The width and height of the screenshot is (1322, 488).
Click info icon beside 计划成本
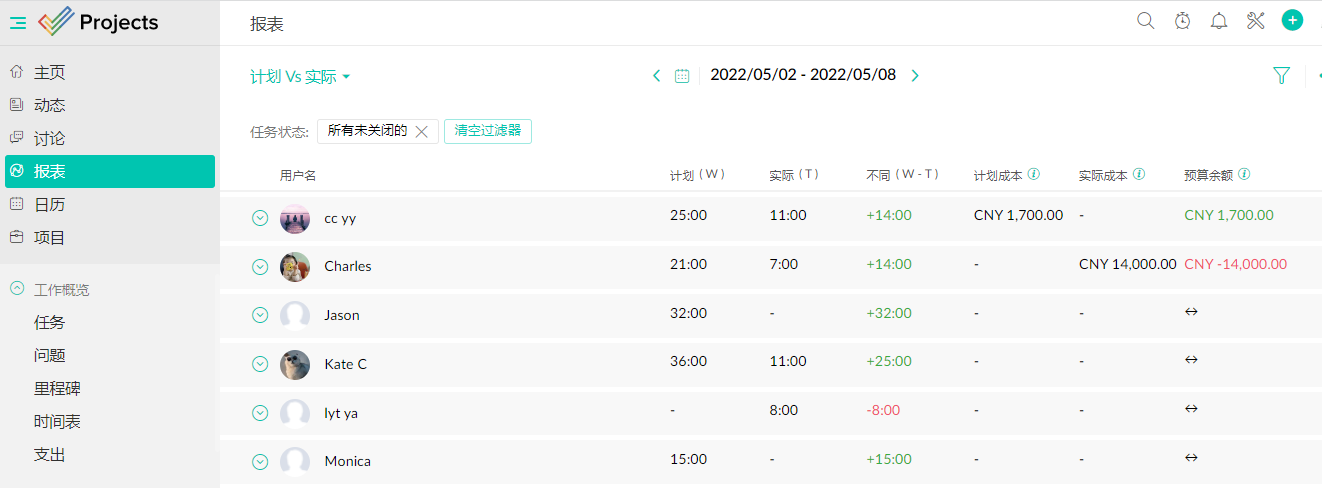tap(1034, 174)
